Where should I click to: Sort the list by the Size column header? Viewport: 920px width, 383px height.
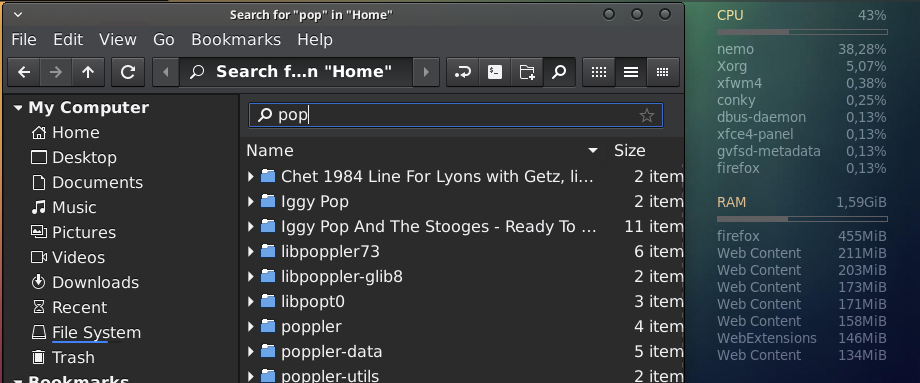point(645,151)
